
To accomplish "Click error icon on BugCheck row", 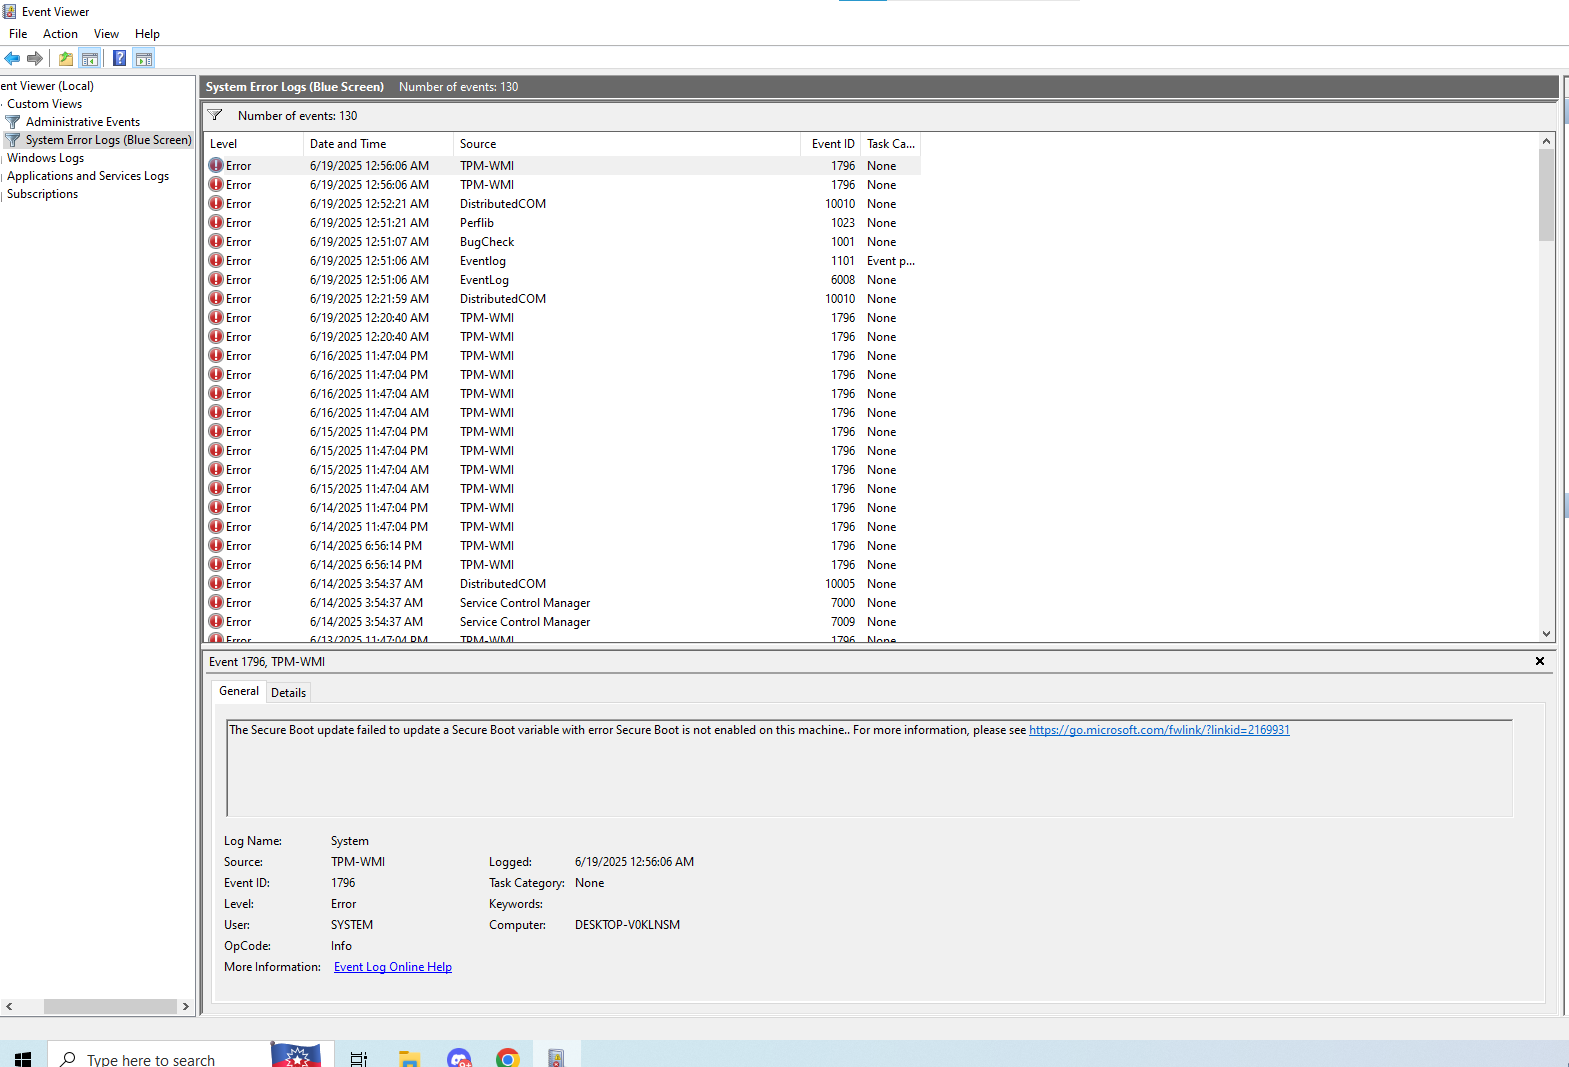I will [x=216, y=241].
